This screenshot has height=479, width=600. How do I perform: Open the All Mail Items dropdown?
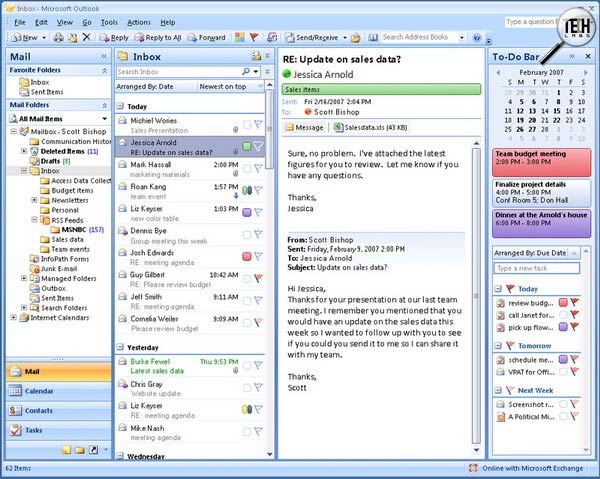(x=104, y=119)
